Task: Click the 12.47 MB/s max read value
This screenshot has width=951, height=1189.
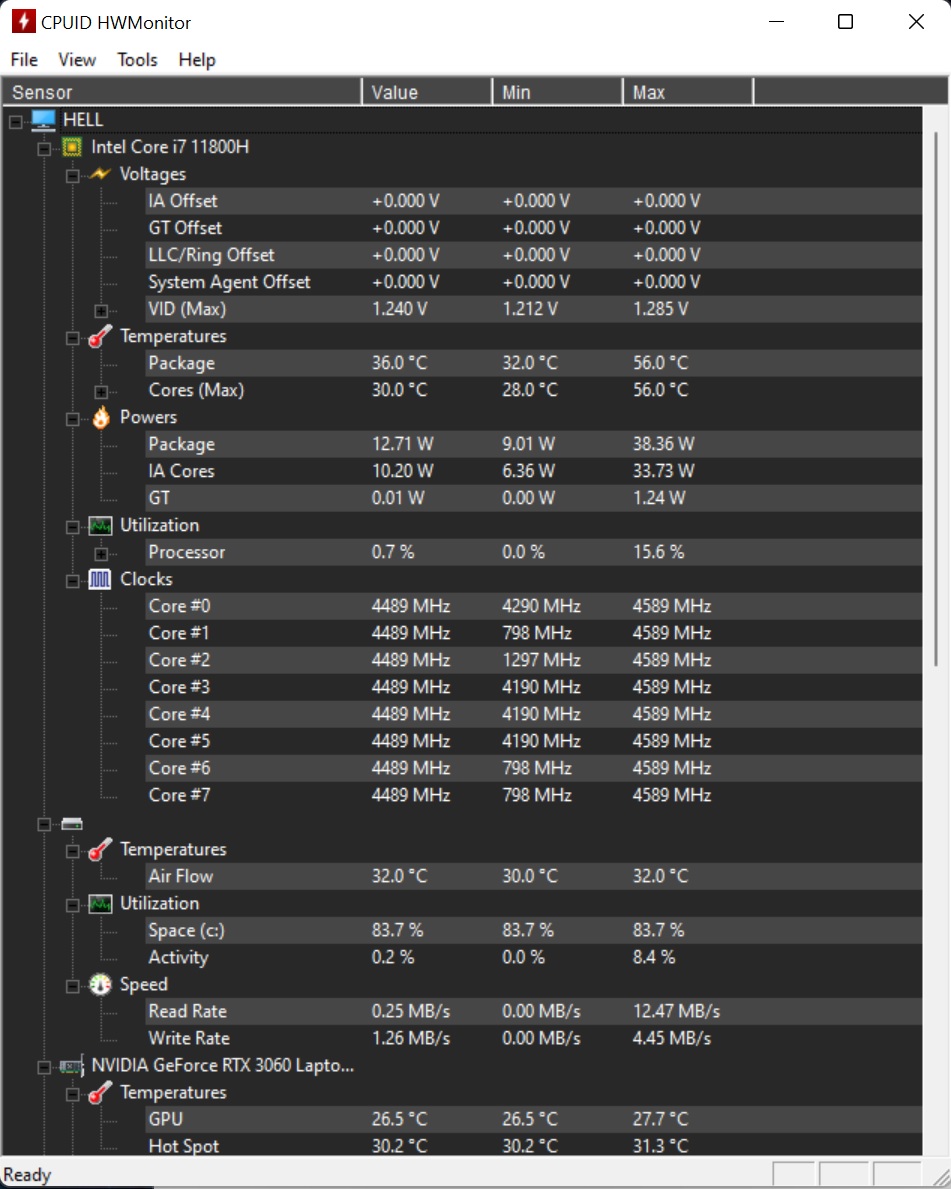Action: click(676, 1012)
